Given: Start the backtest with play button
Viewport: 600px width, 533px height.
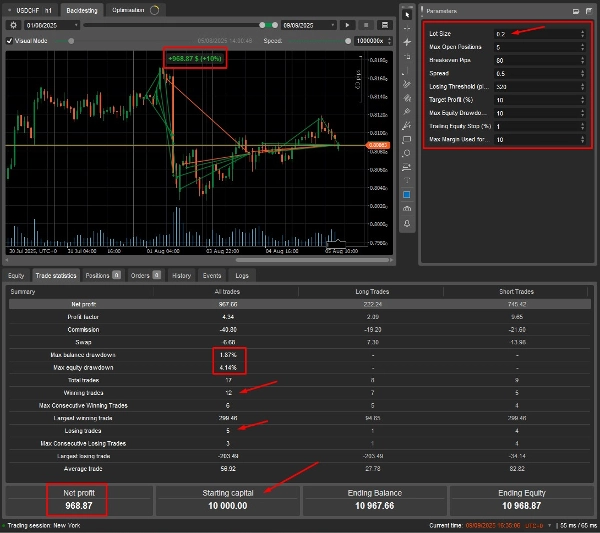Looking at the screenshot, I should pos(347,25).
